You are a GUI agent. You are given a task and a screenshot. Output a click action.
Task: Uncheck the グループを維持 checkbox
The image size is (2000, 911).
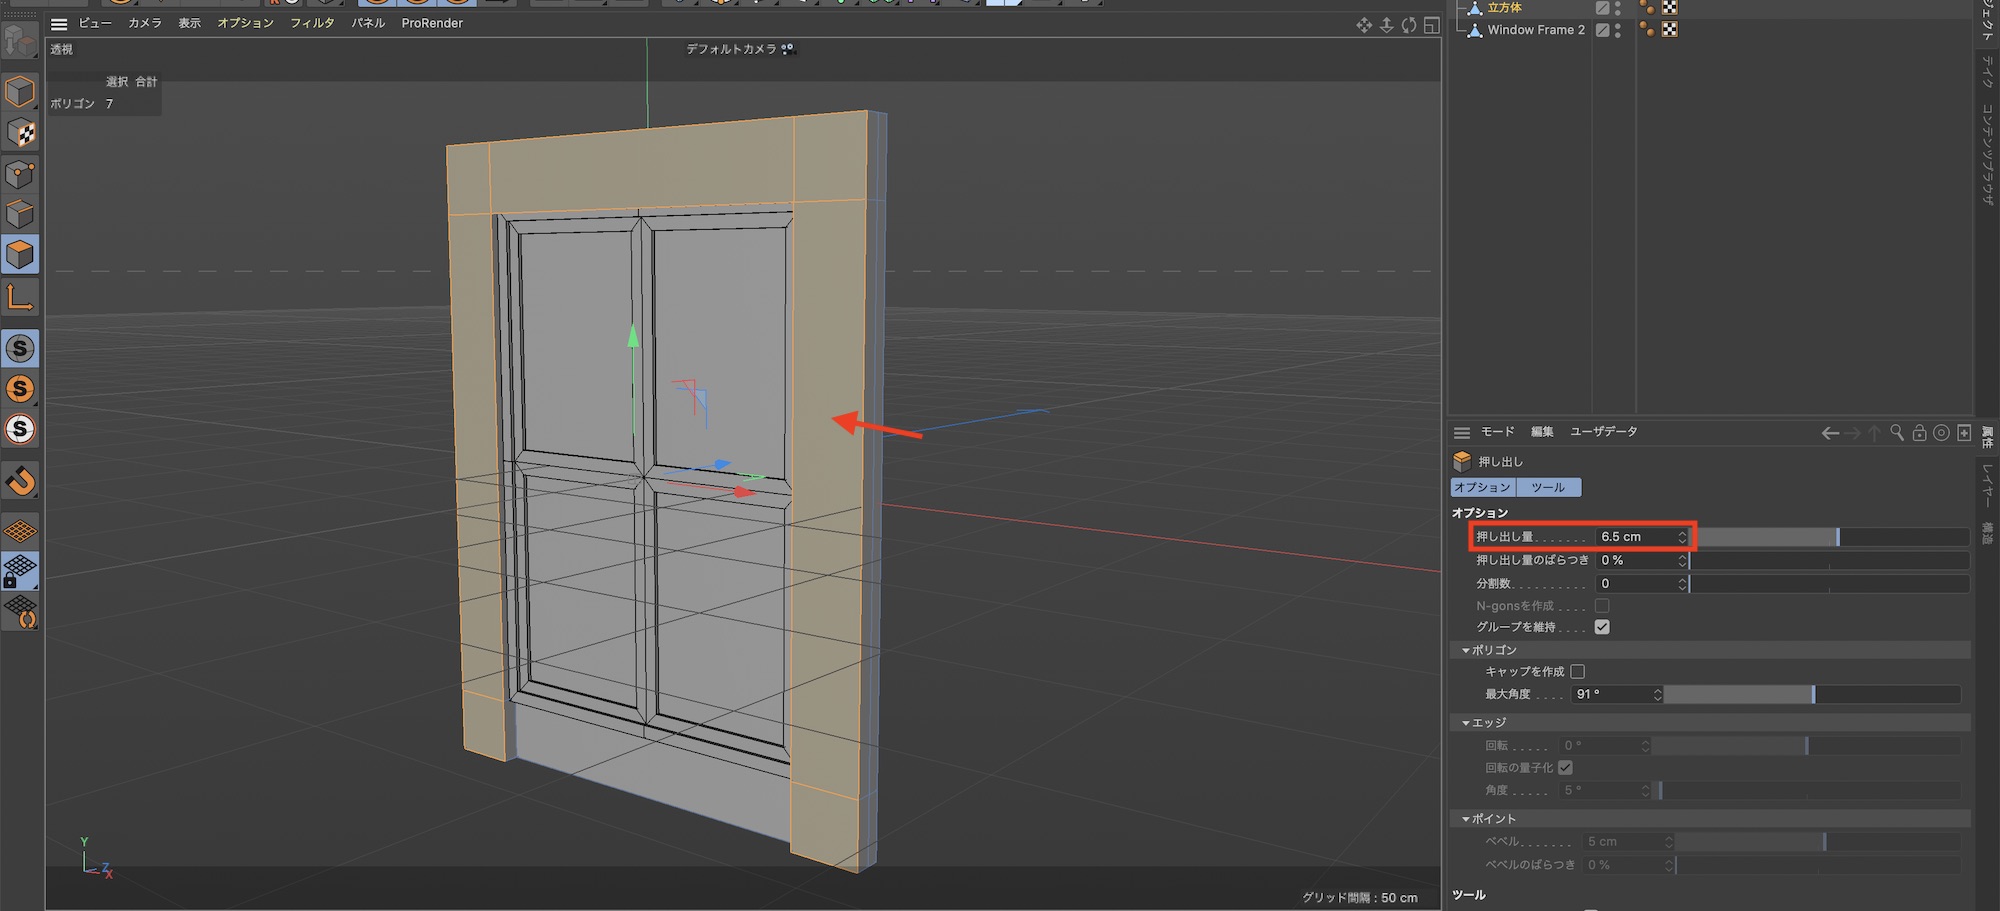(1602, 627)
